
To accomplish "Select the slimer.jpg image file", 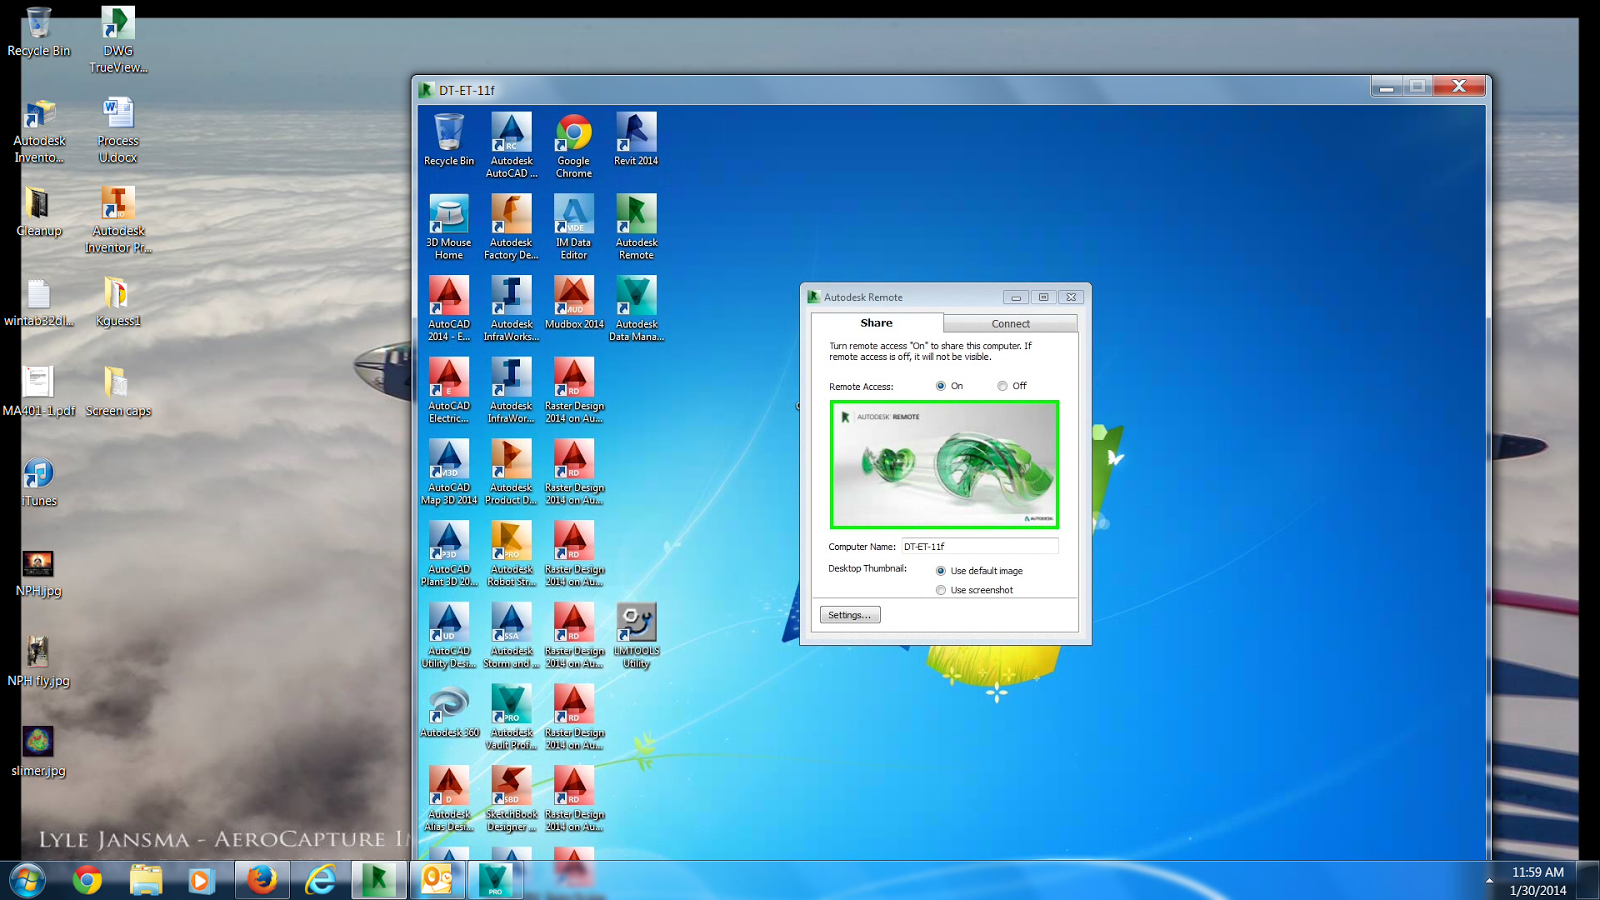I will coord(39,752).
